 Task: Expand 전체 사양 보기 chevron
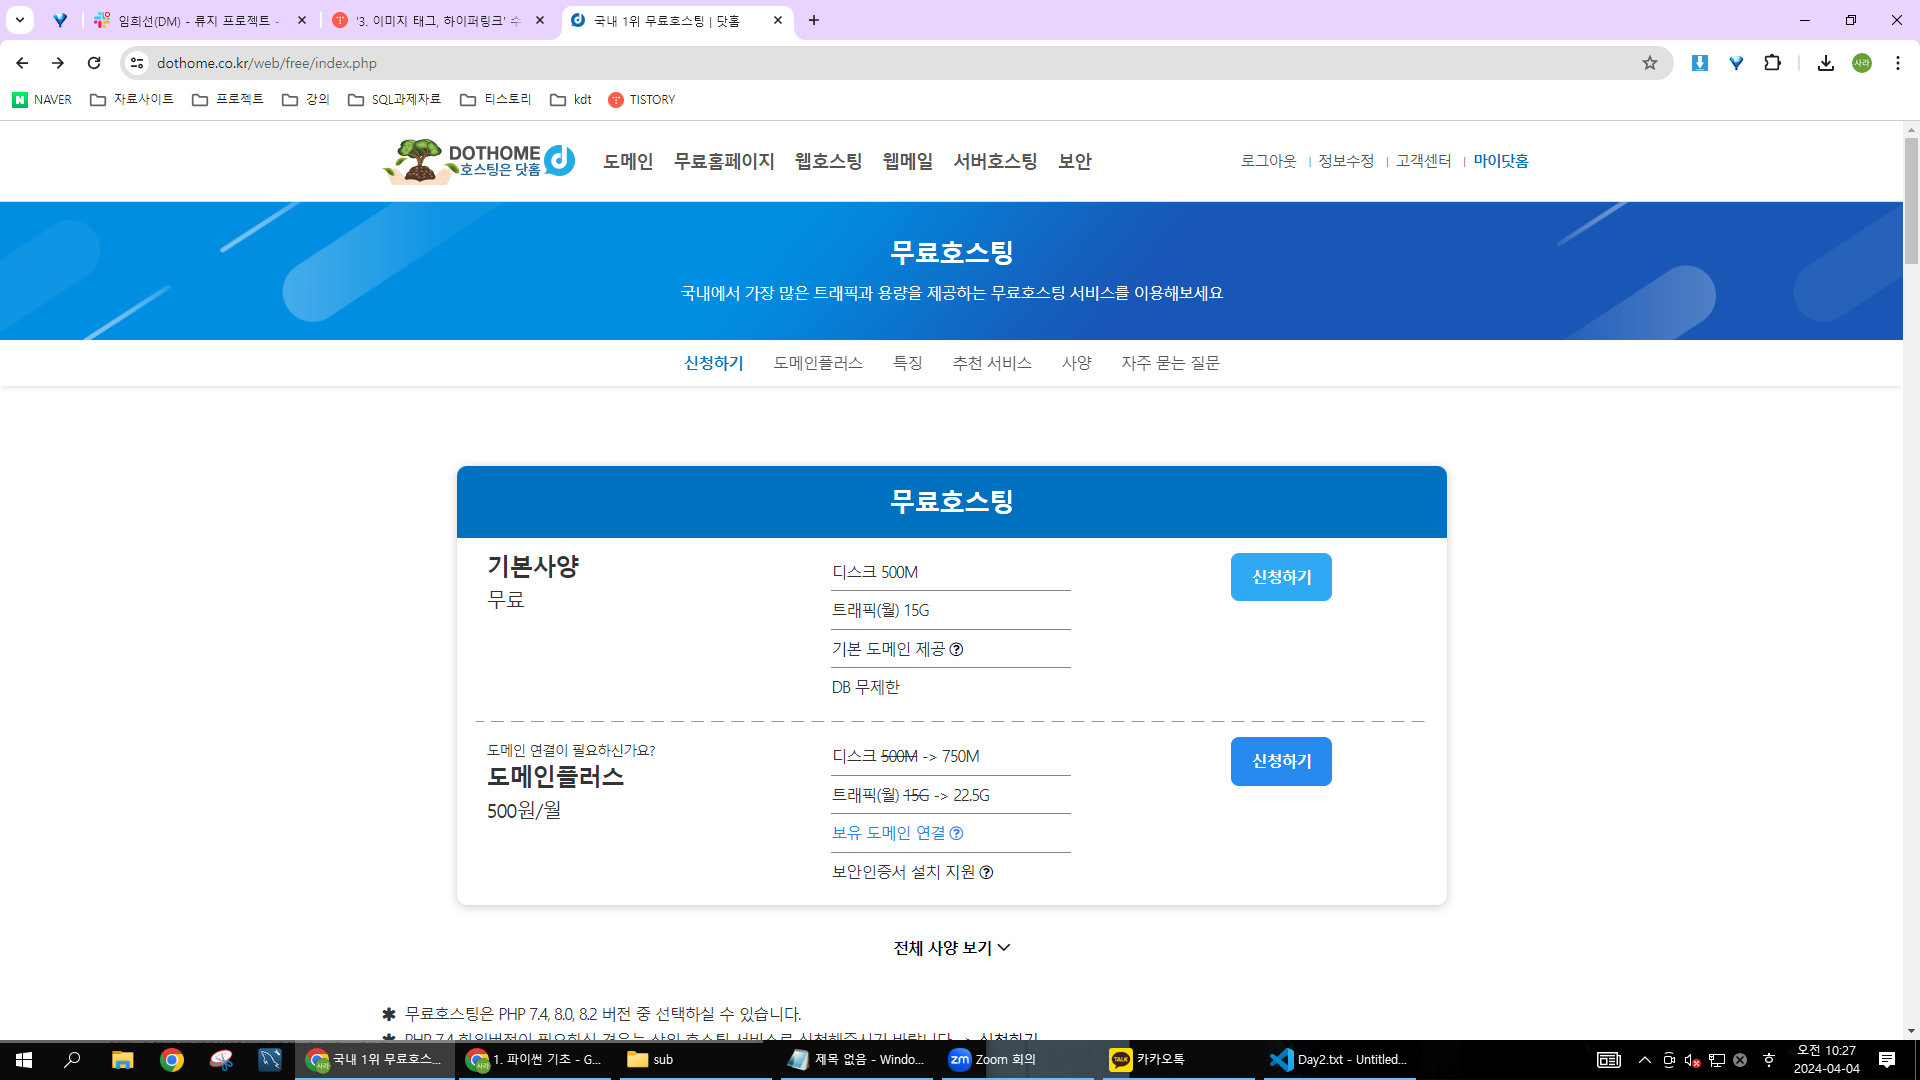1004,948
